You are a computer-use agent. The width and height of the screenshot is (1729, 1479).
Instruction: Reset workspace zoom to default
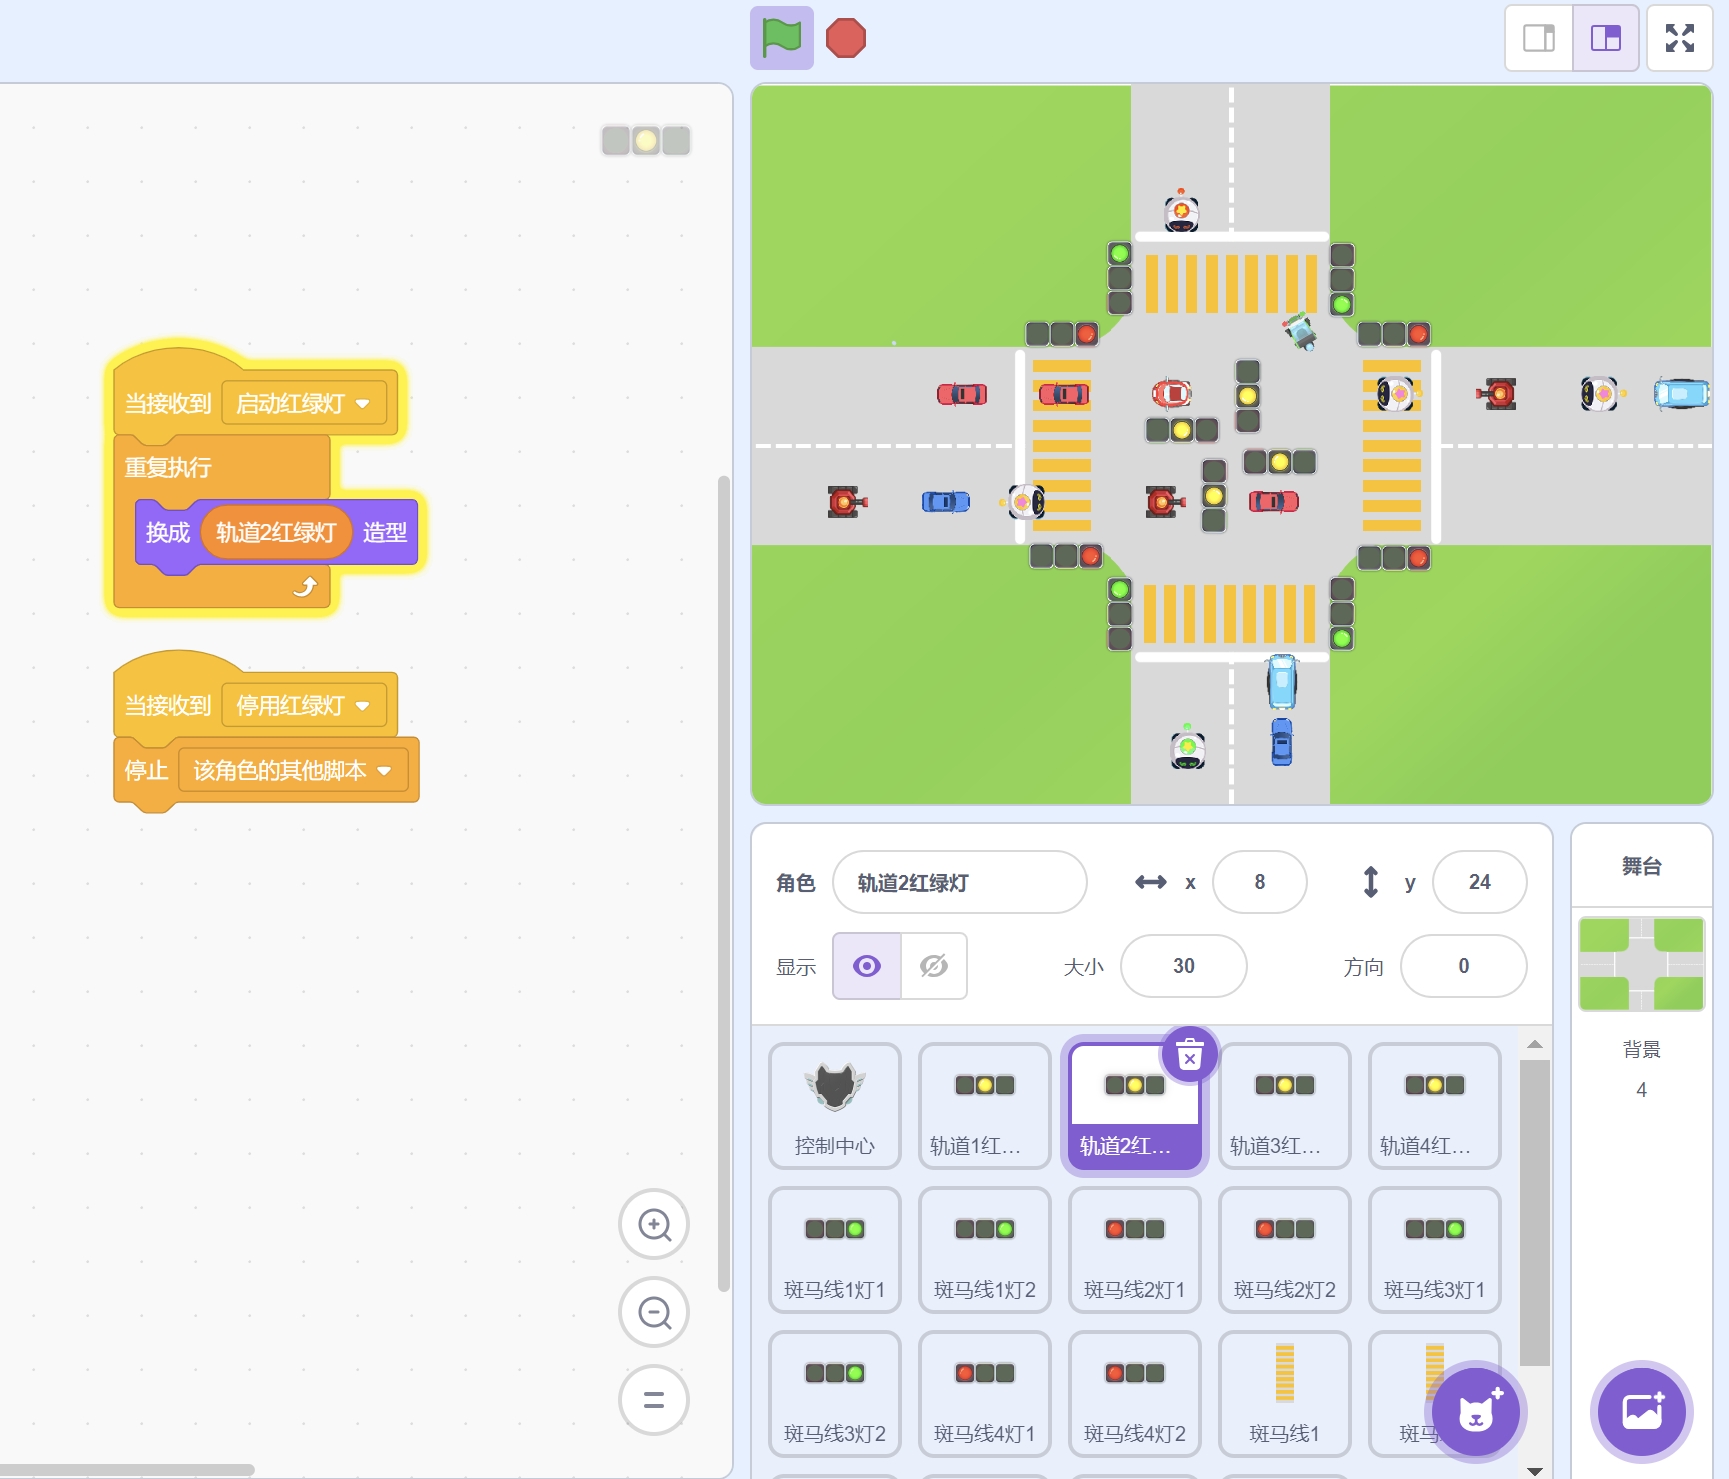(654, 1400)
